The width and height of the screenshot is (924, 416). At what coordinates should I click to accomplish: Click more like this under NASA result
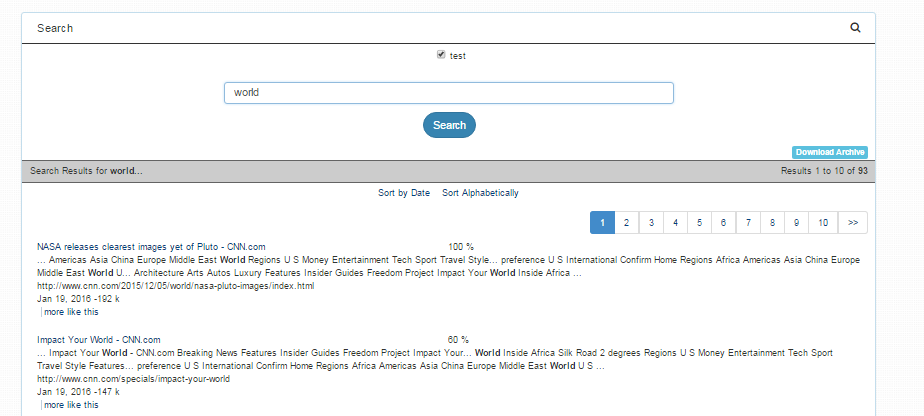click(71, 312)
